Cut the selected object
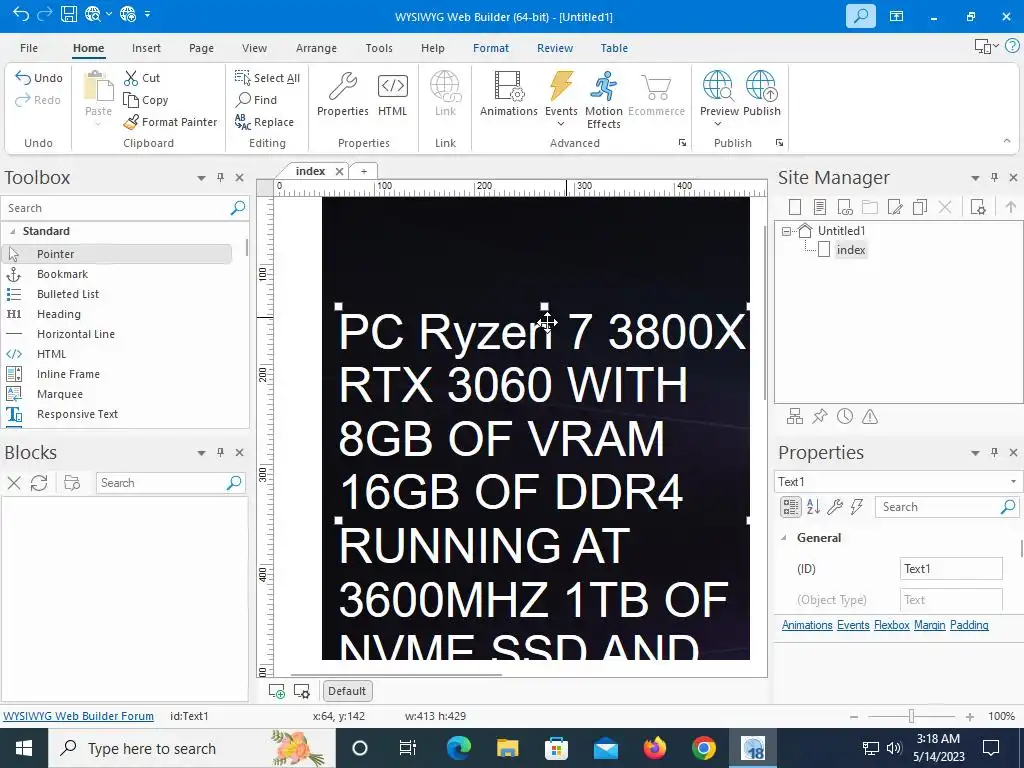 [142, 78]
